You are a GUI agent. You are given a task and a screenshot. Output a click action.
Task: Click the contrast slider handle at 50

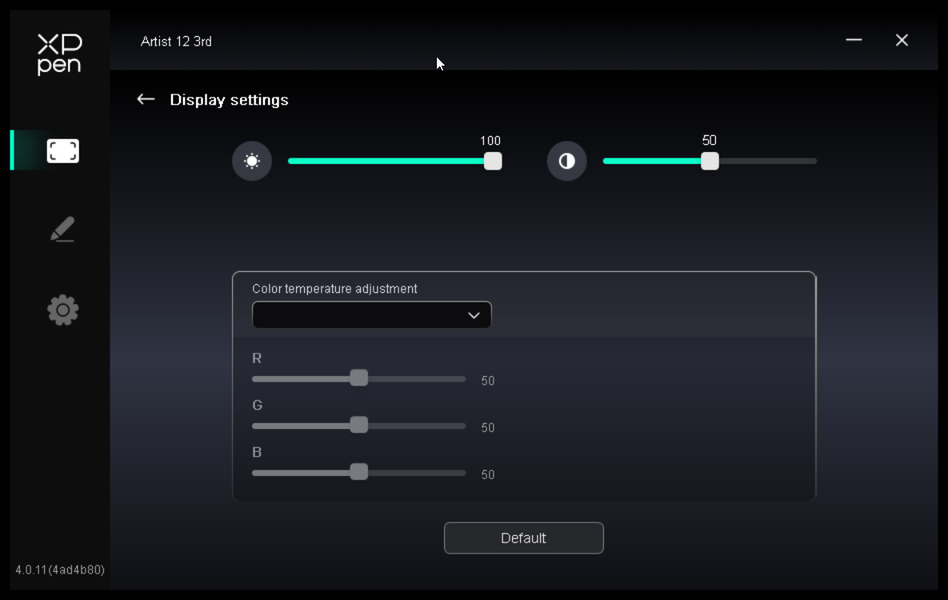click(710, 161)
